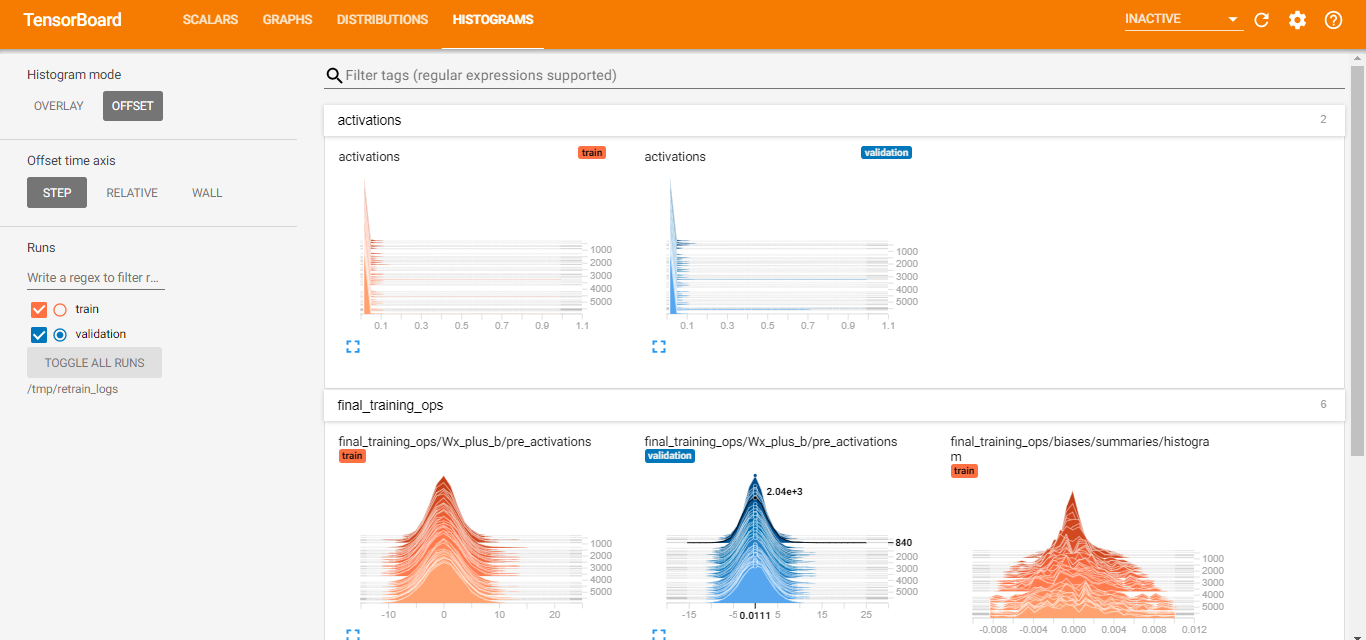Click the TensorBoard logo title

coord(72,20)
